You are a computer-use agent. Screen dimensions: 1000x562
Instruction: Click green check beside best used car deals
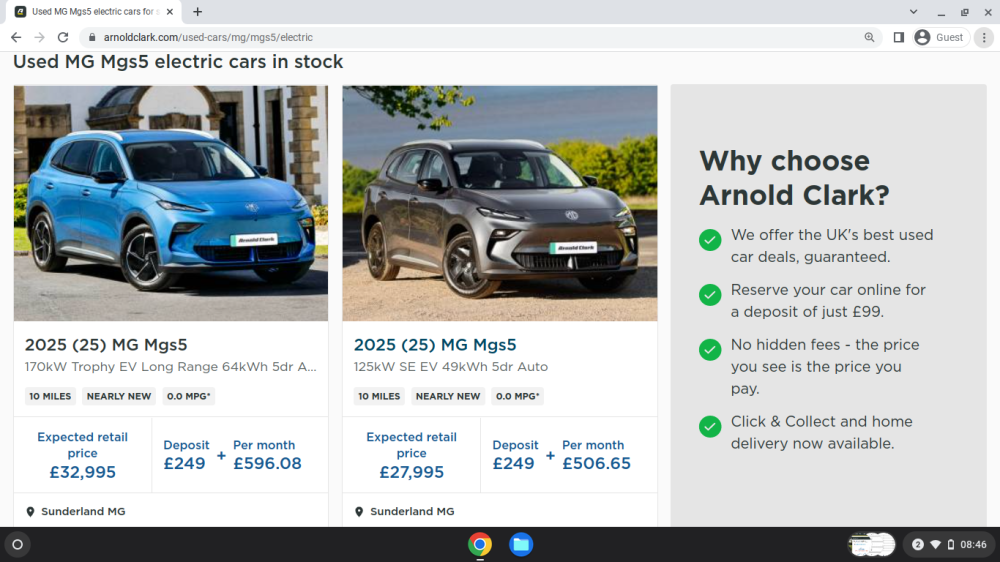click(x=710, y=240)
